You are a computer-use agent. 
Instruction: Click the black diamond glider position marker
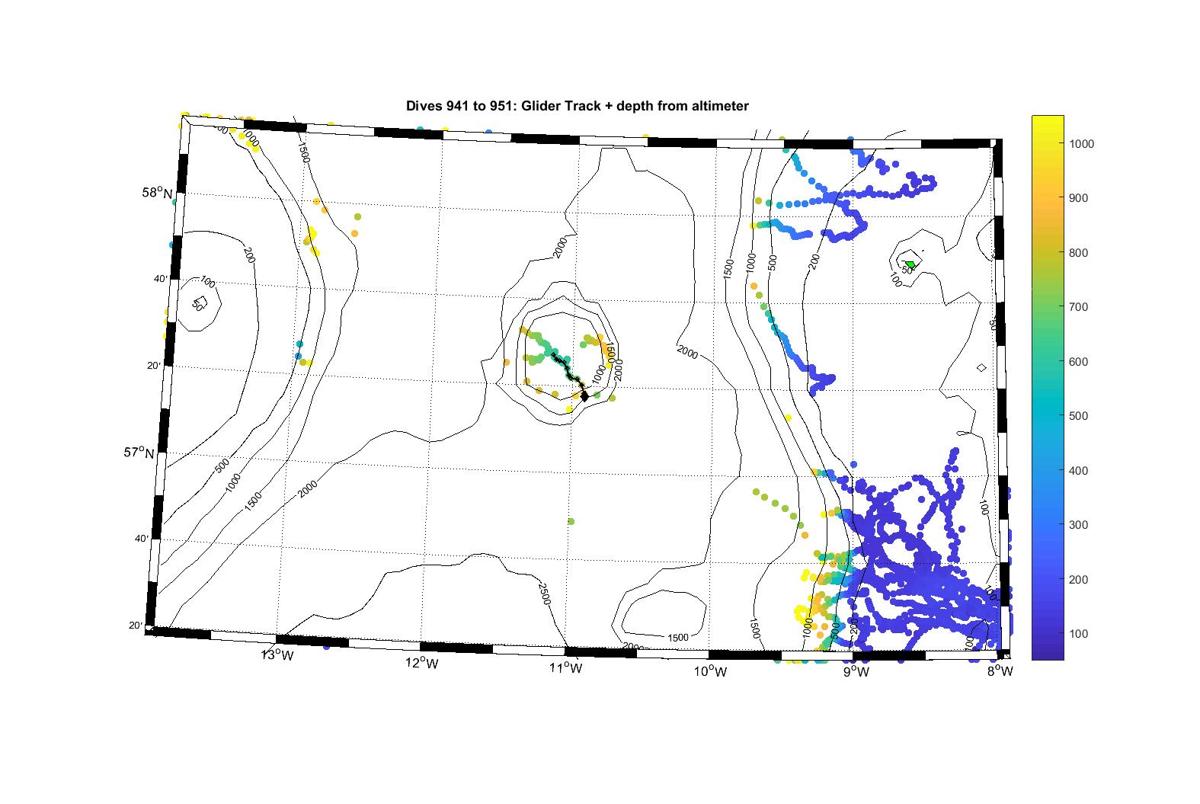click(585, 394)
